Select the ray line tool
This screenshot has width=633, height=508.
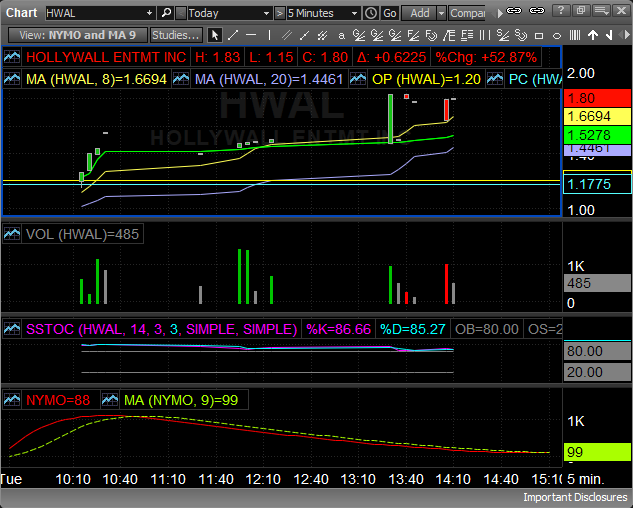pyautogui.click(x=305, y=36)
